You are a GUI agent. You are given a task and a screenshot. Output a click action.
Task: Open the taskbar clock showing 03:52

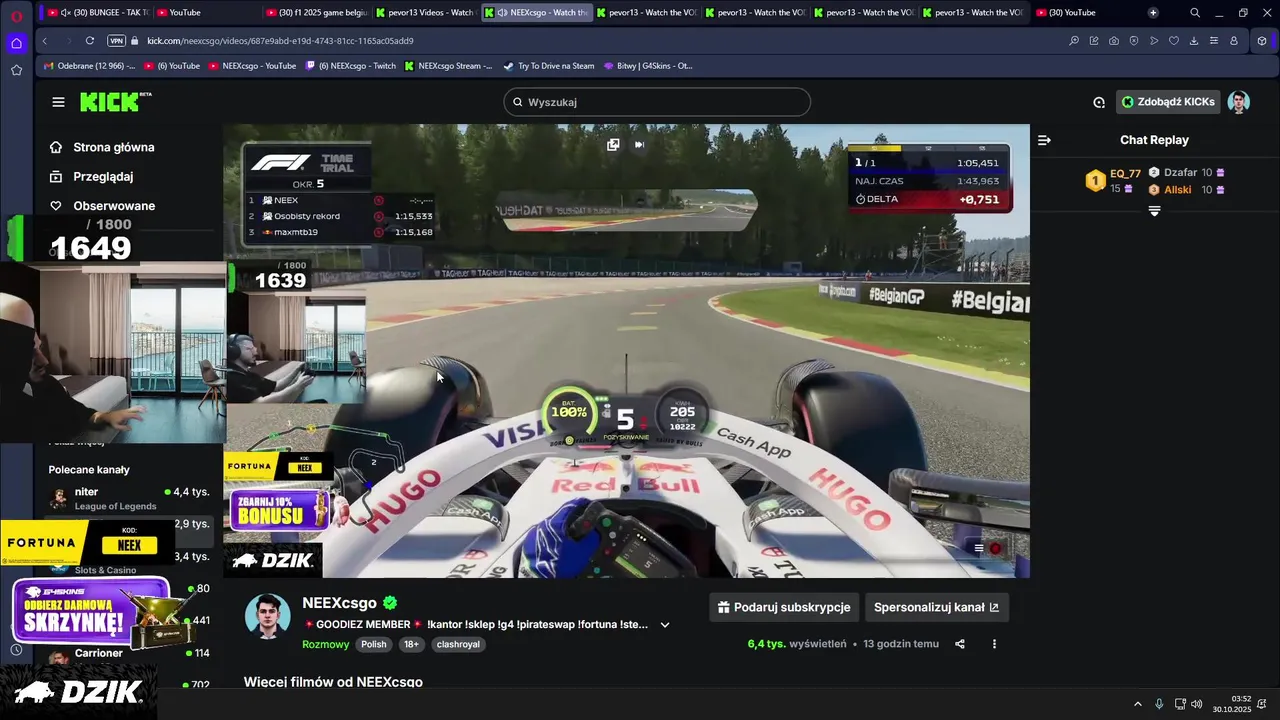coord(1232,704)
